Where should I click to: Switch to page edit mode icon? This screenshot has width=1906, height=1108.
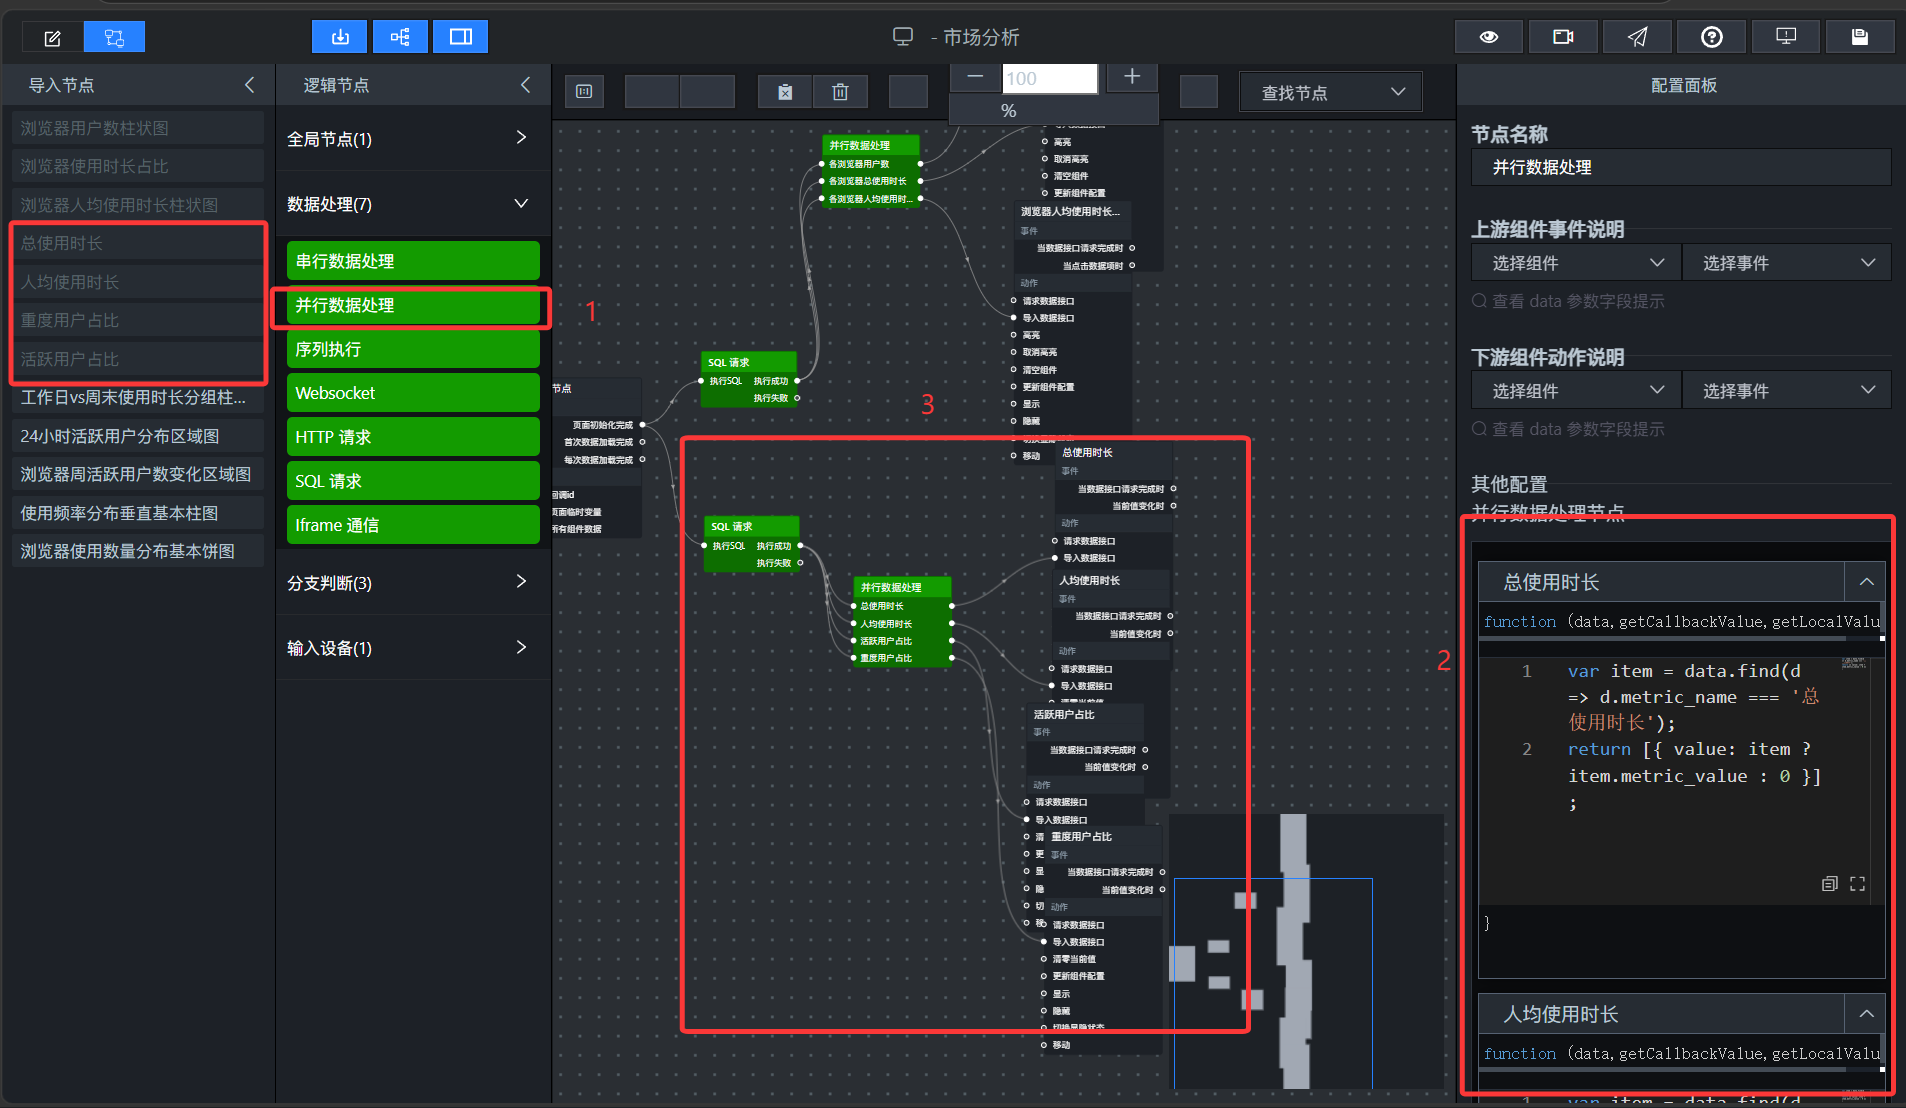click(53, 38)
